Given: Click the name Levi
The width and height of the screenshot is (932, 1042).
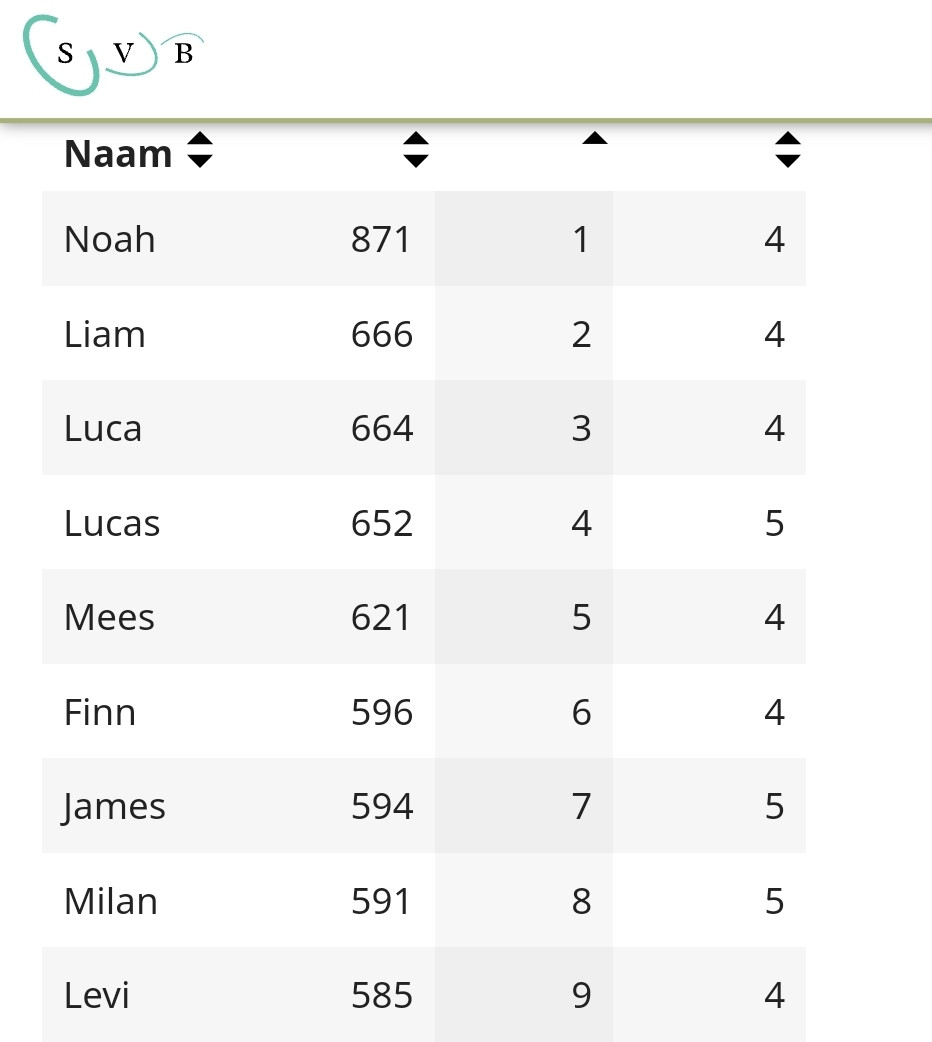Looking at the screenshot, I should [x=96, y=995].
